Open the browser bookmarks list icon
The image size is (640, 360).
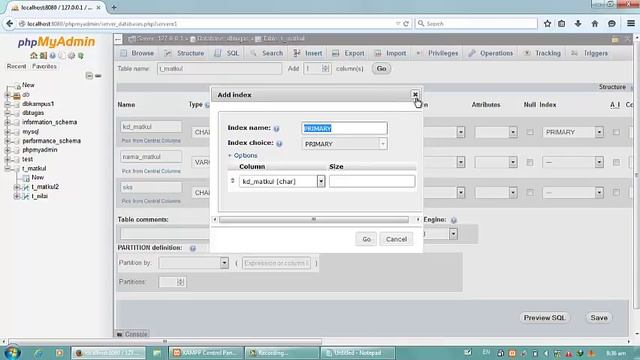coord(562,24)
